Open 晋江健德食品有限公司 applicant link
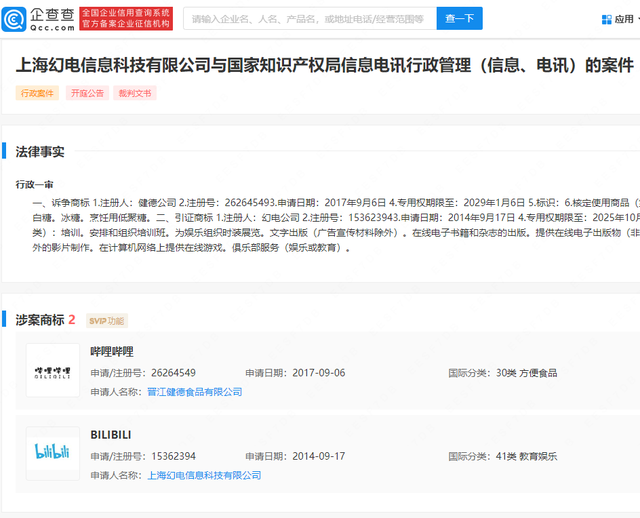640x518 pixels. point(195,392)
